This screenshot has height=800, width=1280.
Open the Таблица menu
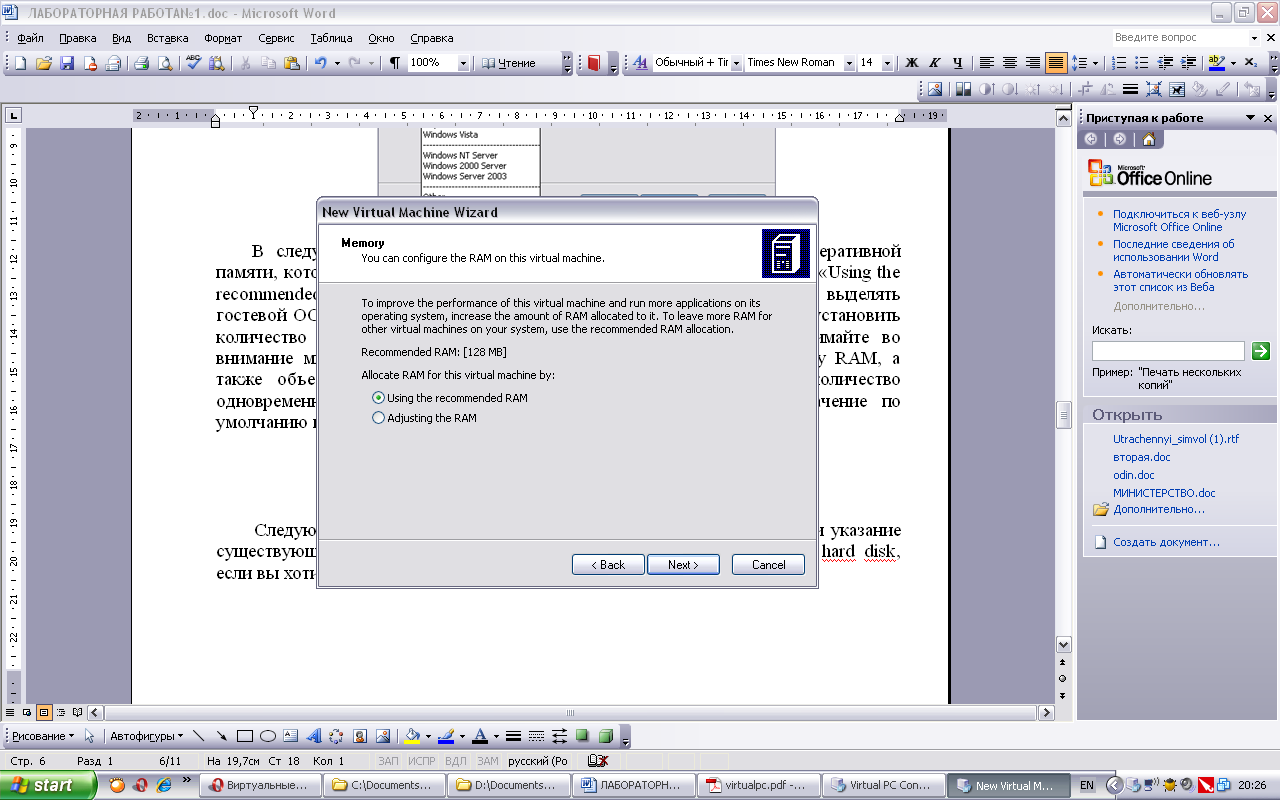331,38
